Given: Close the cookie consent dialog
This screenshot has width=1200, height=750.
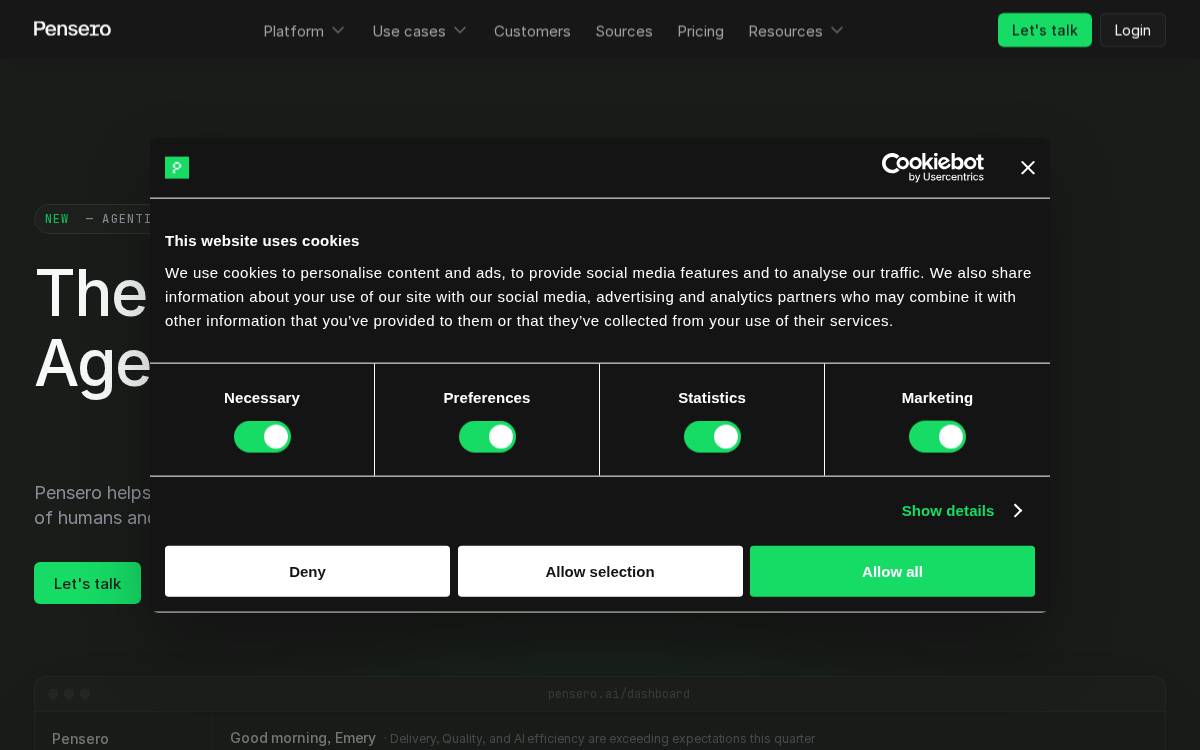Looking at the screenshot, I should (1027, 168).
